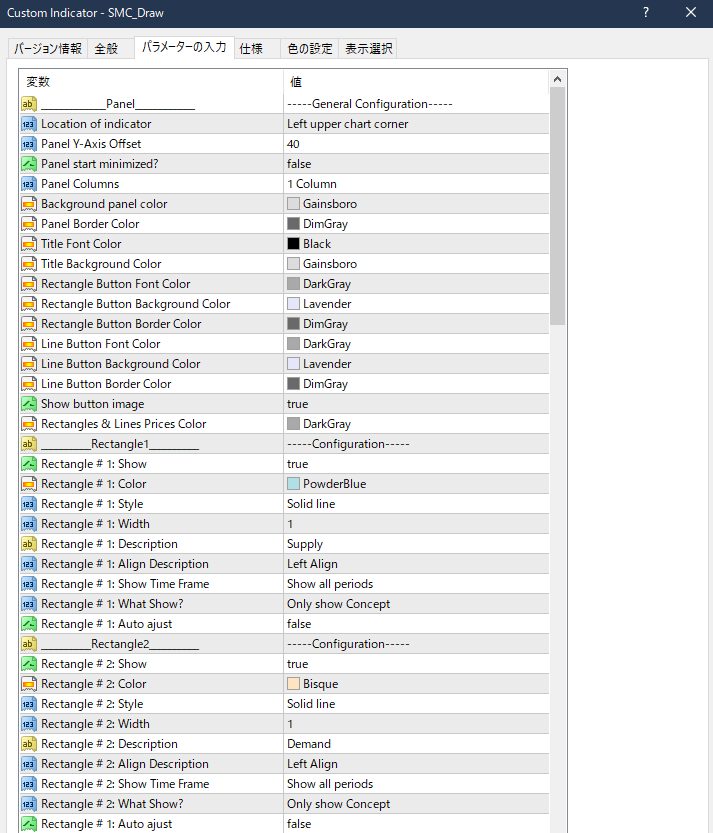The width and height of the screenshot is (713, 833).
Task: Click the color icon for Rectangle # 1: Color
Action: (29, 484)
